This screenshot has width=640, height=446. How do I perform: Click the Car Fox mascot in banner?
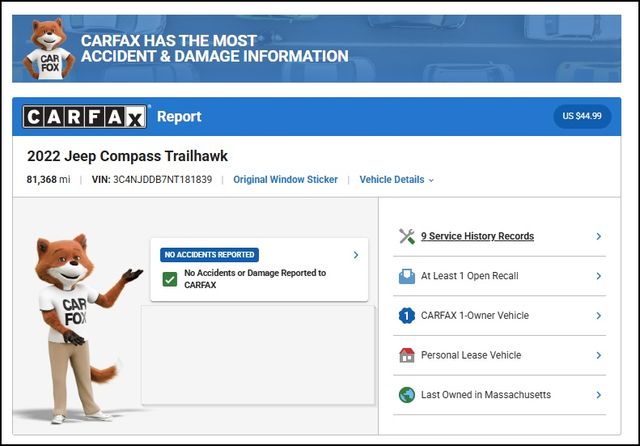(x=48, y=49)
